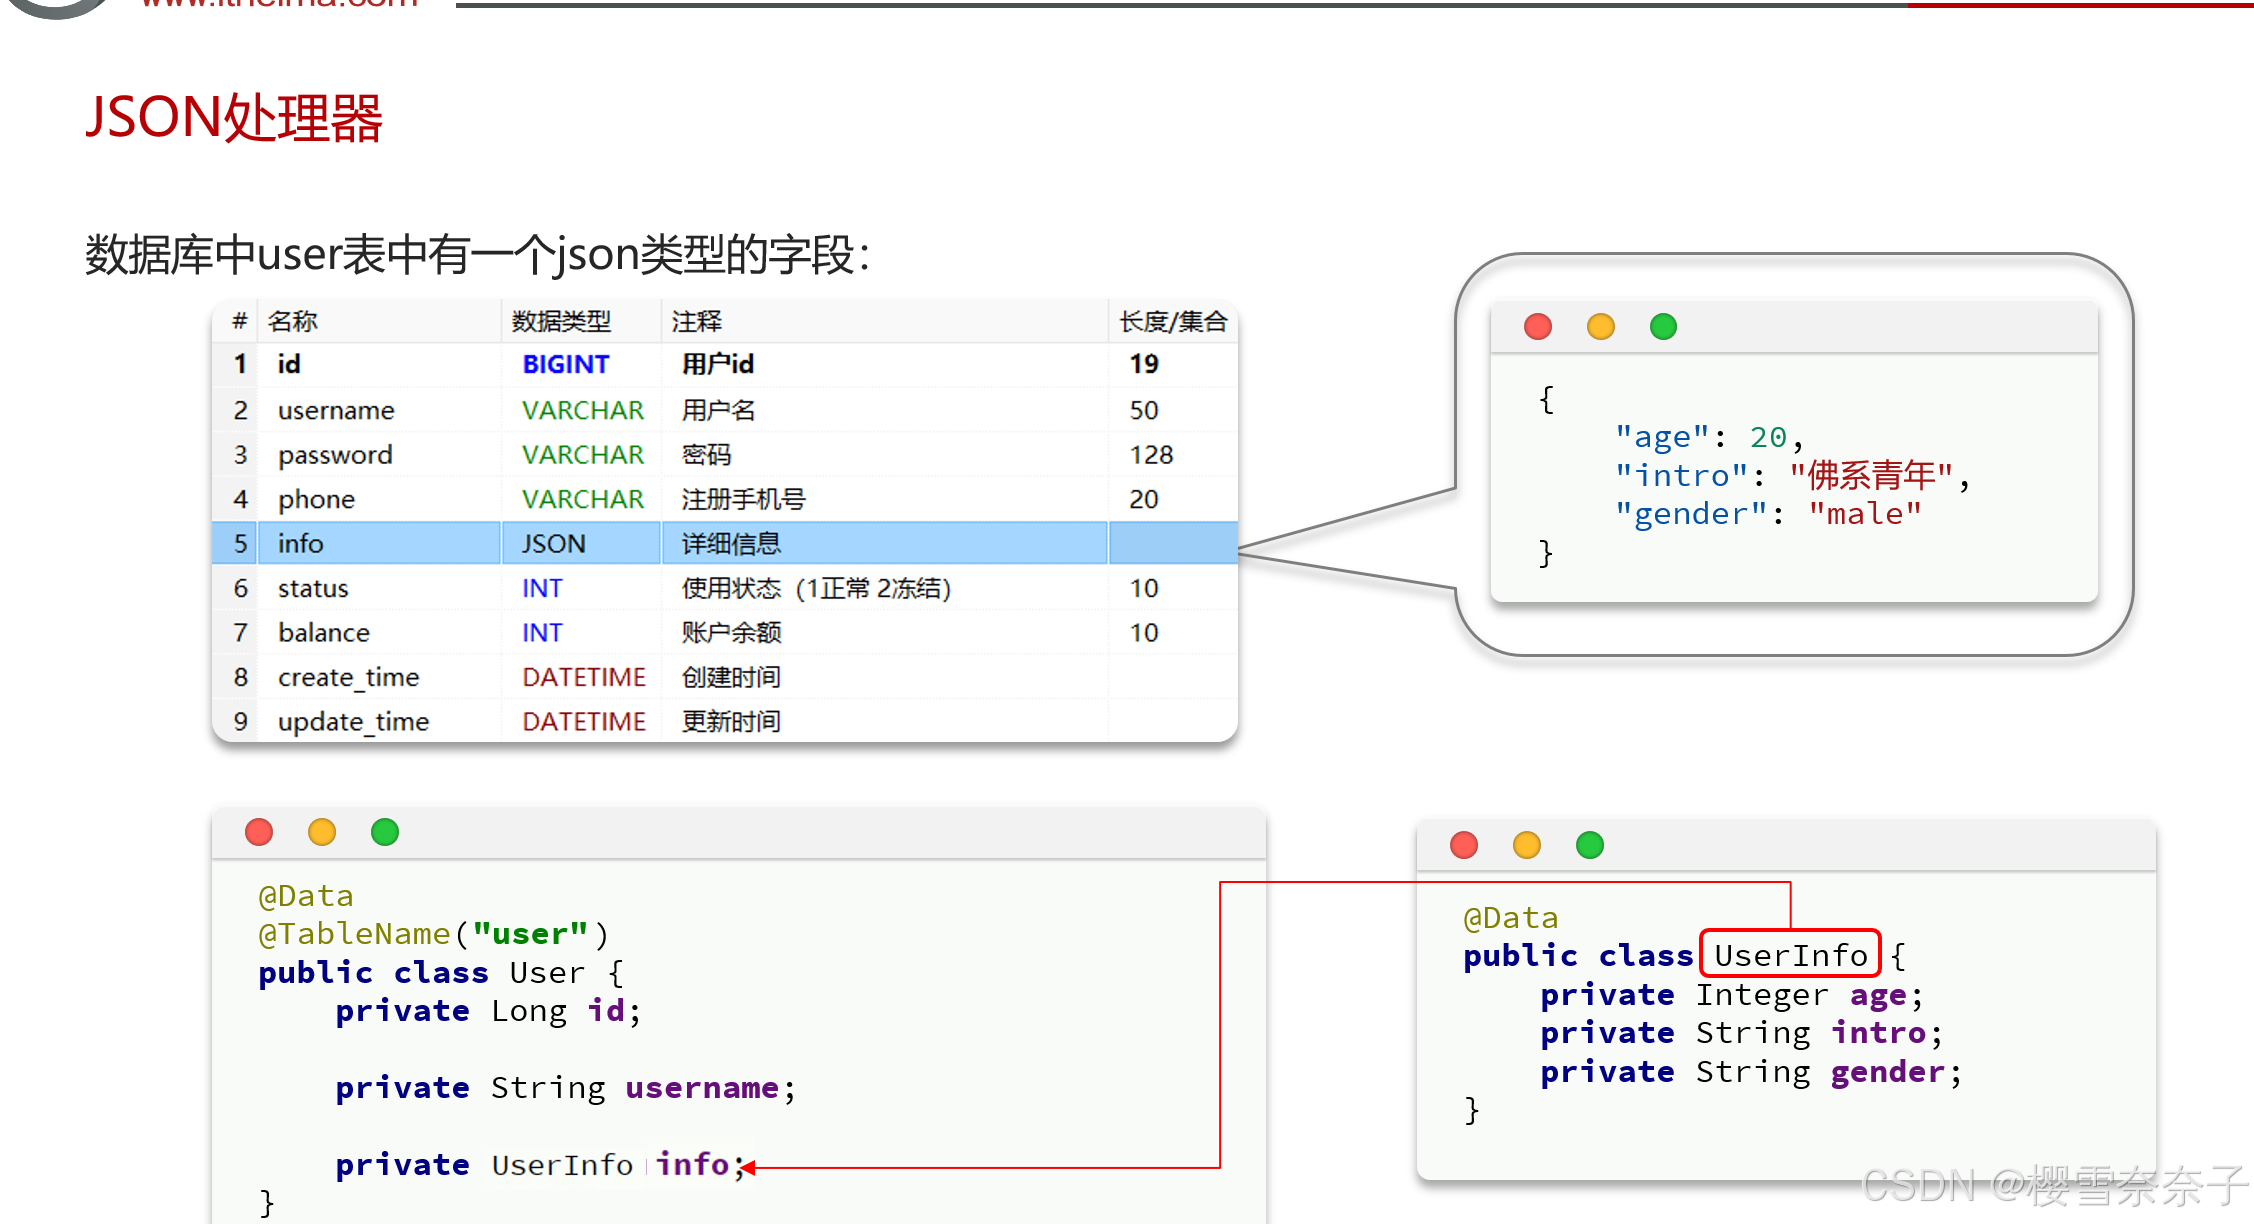Select the DATETIME type of create_time row
Image resolution: width=2254 pixels, height=1224 pixels.
(x=583, y=677)
